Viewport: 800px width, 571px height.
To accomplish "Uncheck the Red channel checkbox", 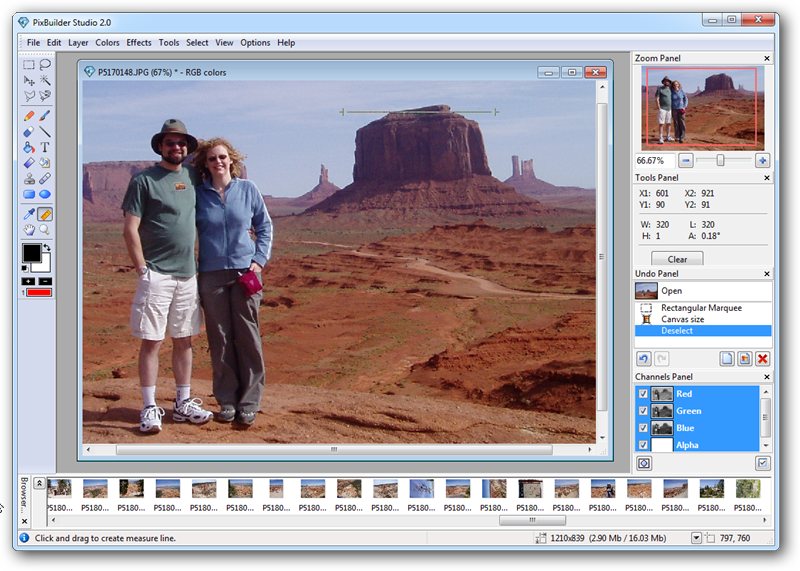I will pos(643,394).
